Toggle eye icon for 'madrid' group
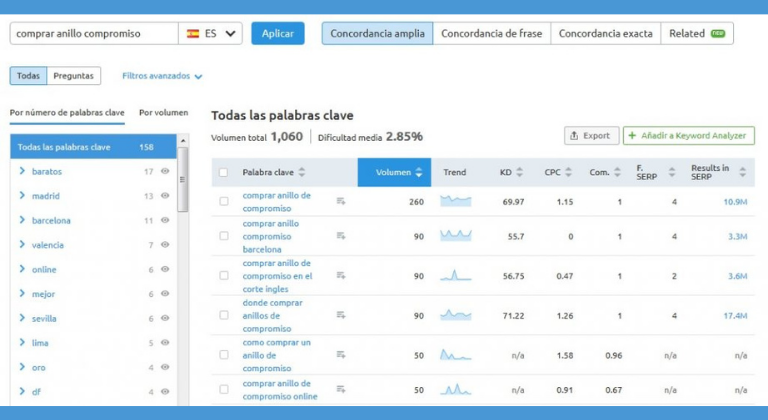Viewport: 768px width, 420px height. (165, 196)
